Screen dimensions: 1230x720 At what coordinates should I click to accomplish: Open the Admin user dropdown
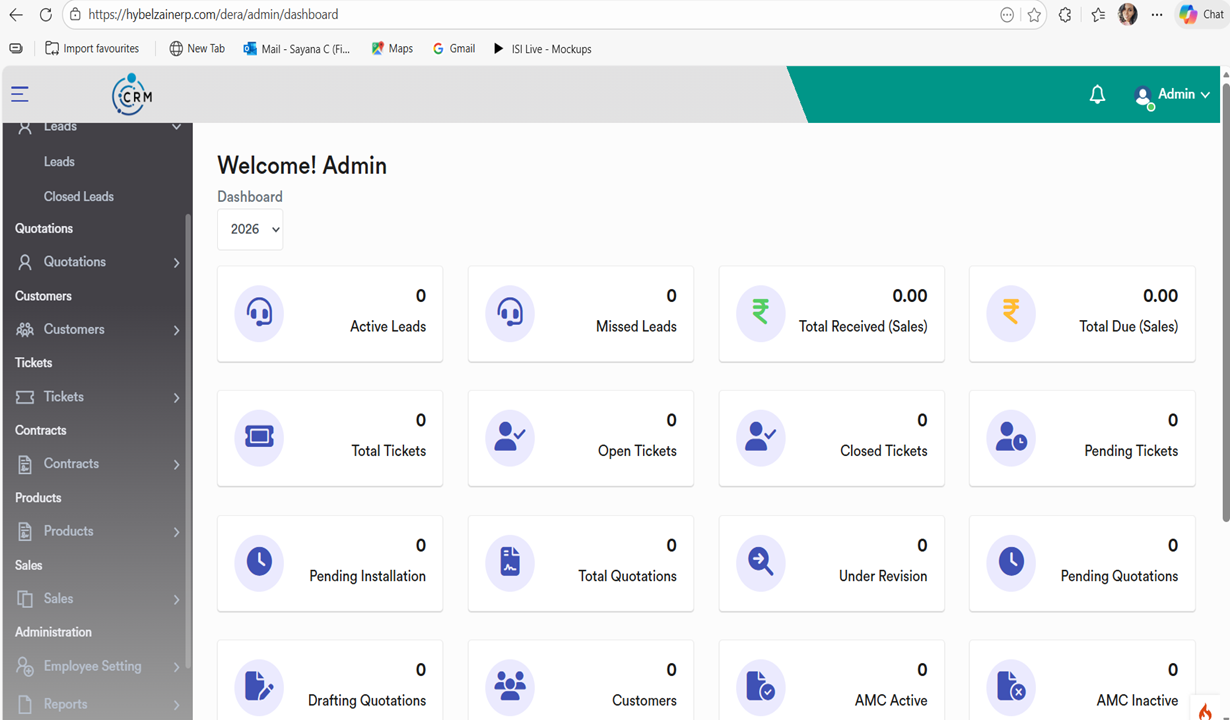pos(1173,94)
